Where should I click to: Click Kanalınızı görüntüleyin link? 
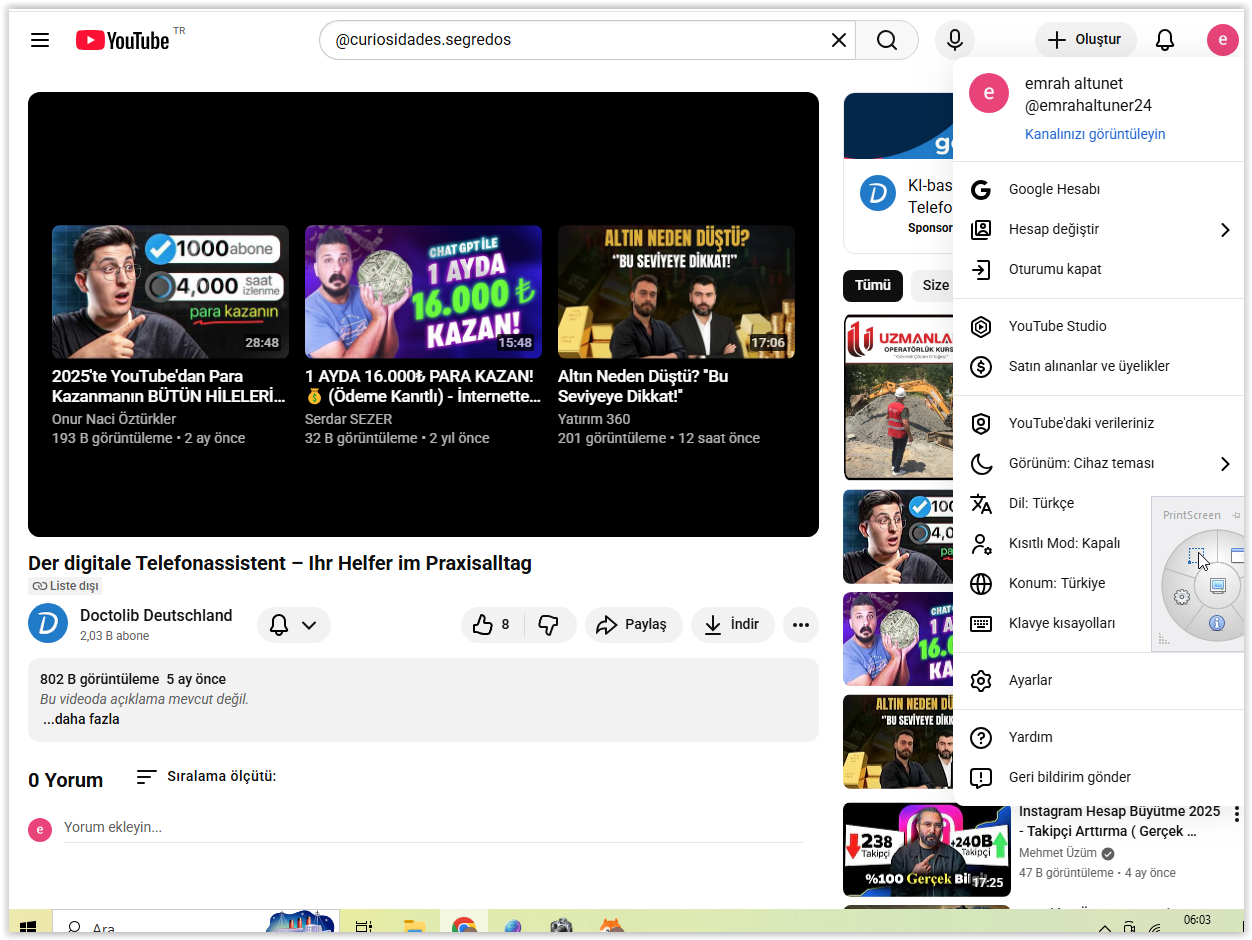coord(1095,134)
